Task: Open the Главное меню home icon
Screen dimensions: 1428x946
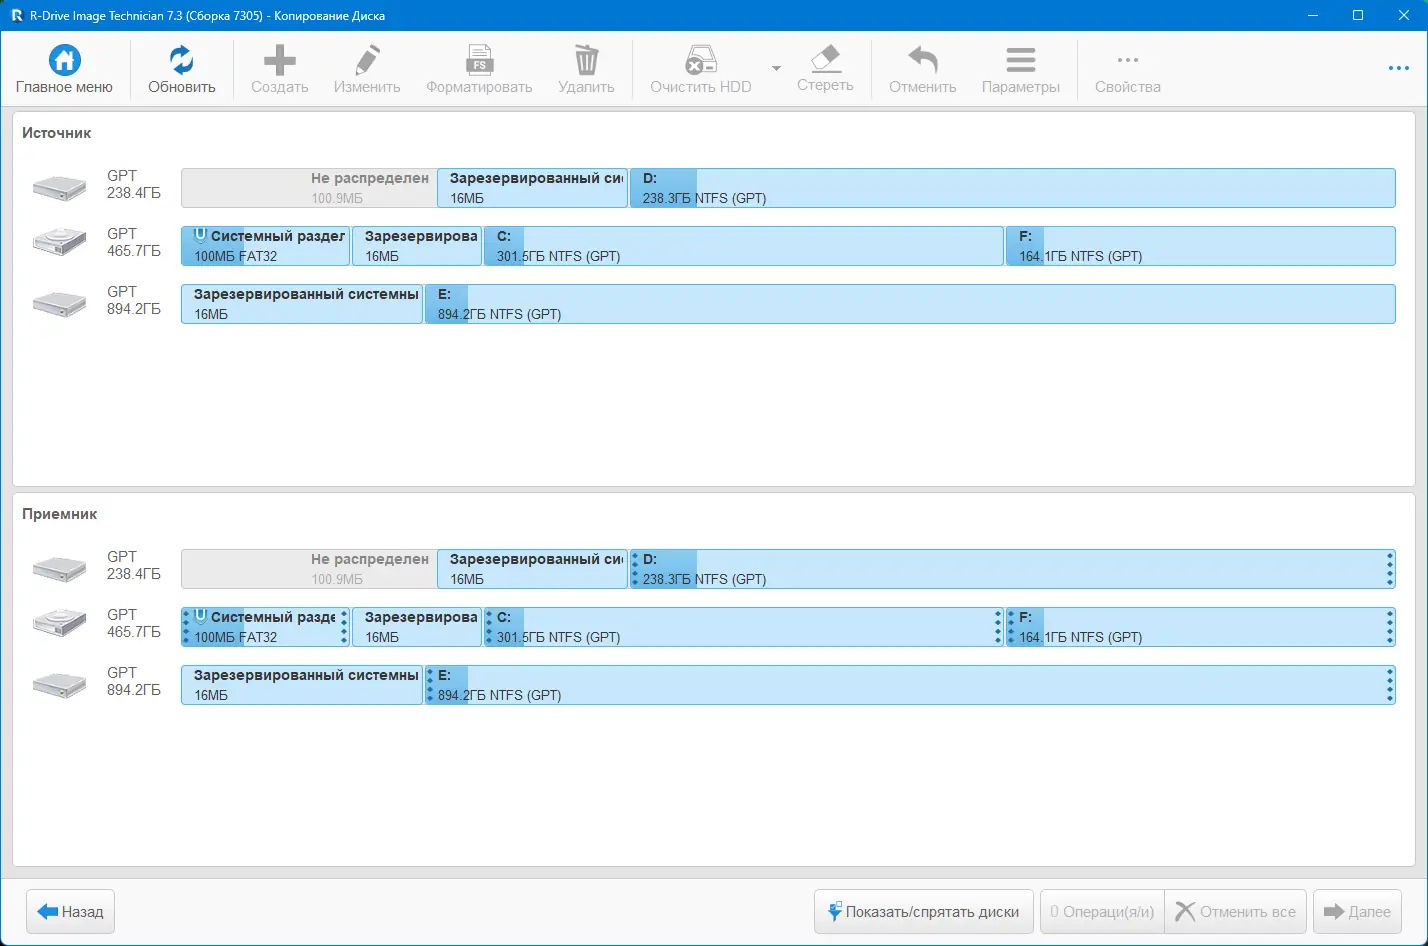Action: [64, 61]
